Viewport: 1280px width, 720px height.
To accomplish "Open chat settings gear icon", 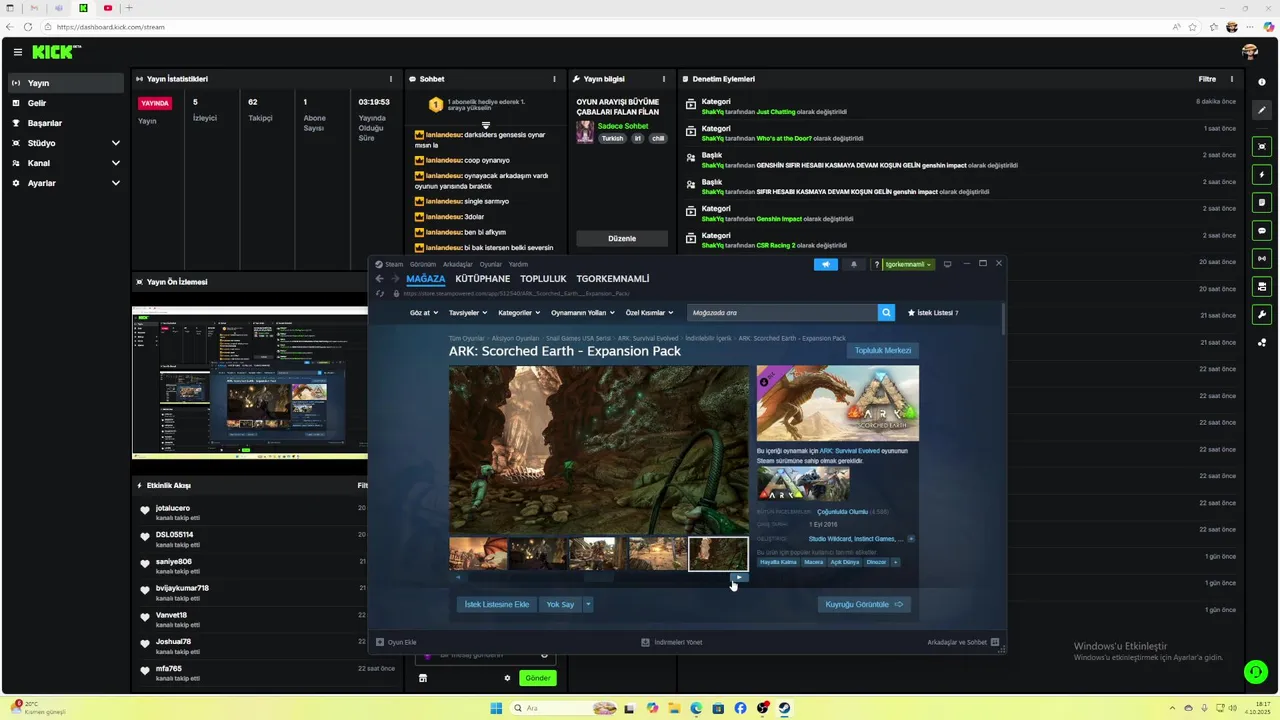I will click(x=507, y=678).
